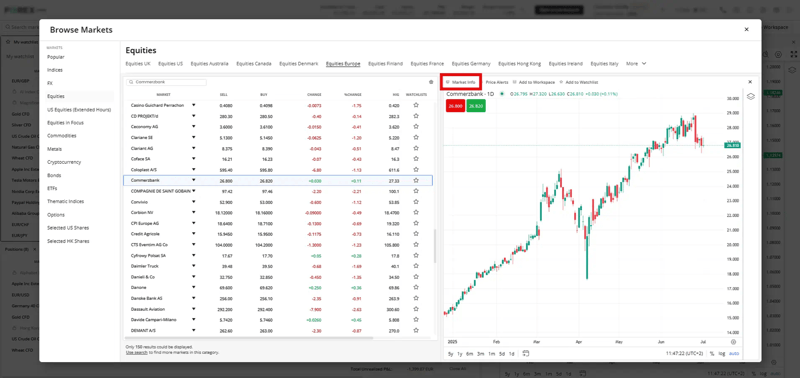Select Commodities in markets sidebar
This screenshot has height=378, width=800.
[x=62, y=136]
